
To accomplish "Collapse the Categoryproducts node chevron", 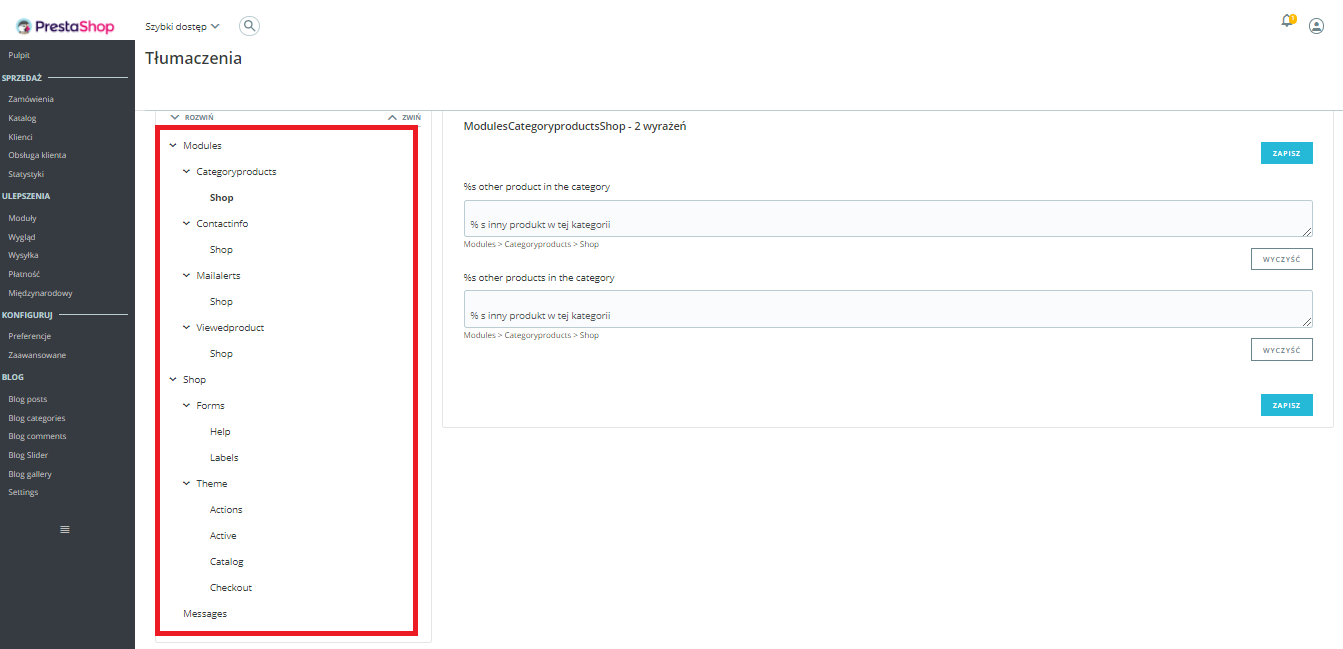I will coord(186,172).
